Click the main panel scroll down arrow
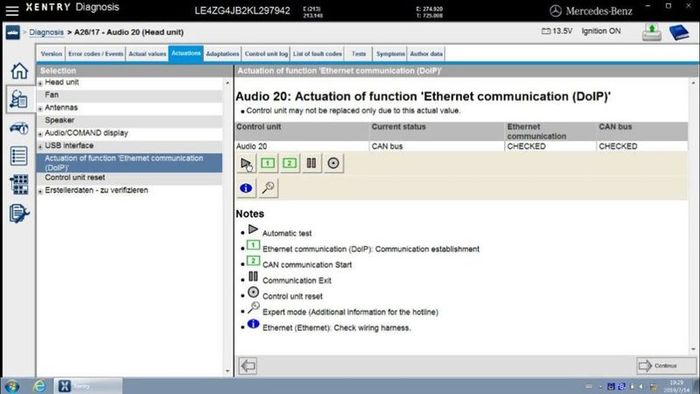700x394 pixels. [x=693, y=349]
